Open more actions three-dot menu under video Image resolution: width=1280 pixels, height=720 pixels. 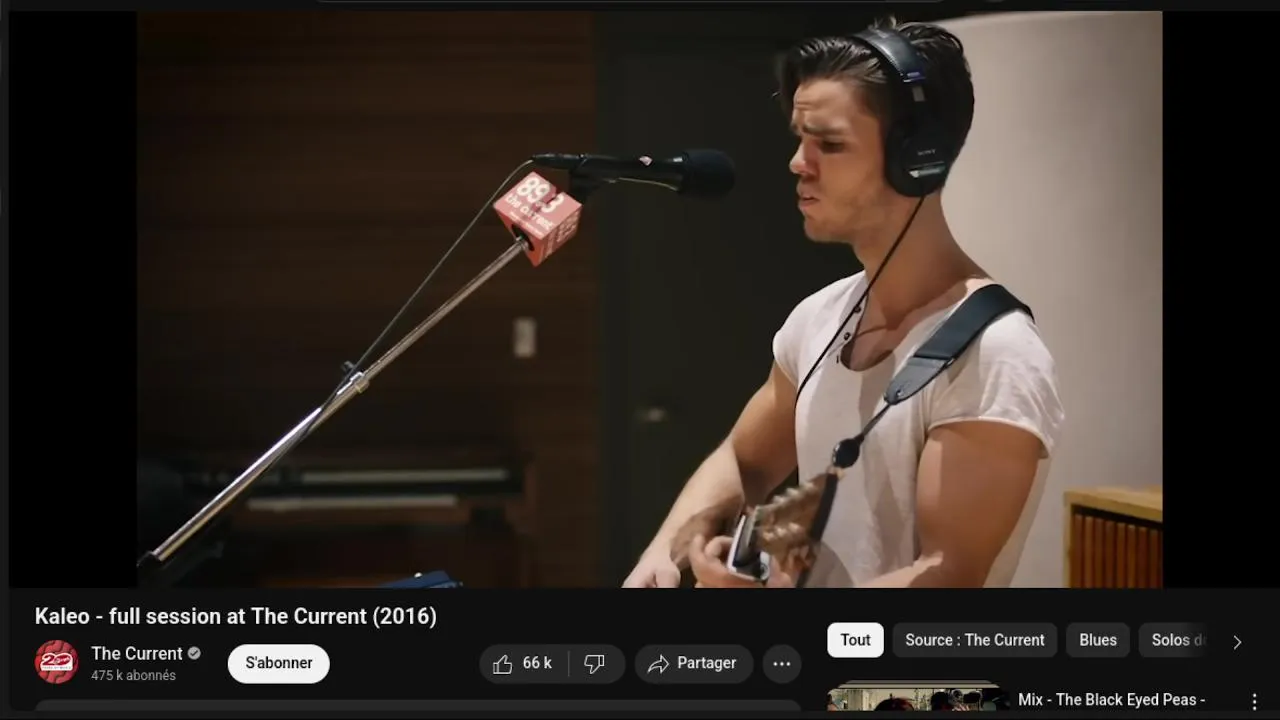(782, 663)
